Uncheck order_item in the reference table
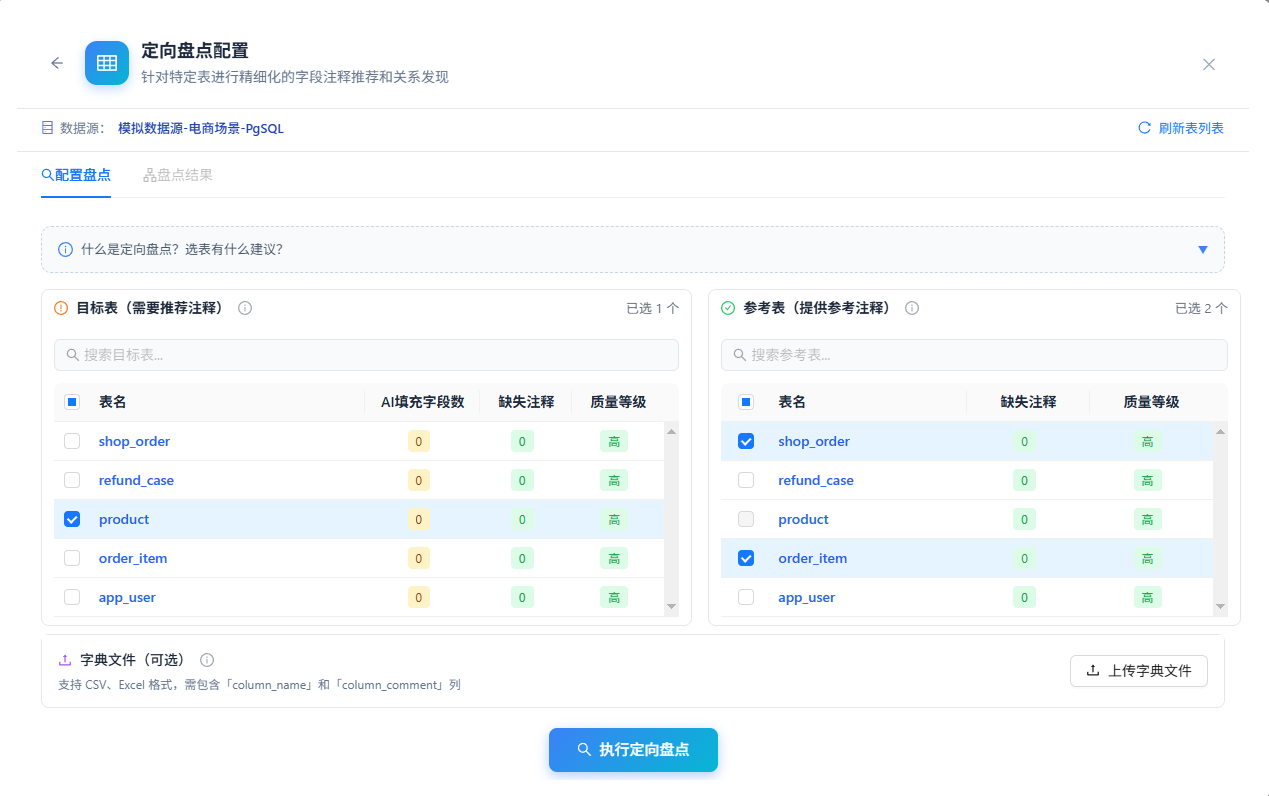Image resolution: width=1269 pixels, height=796 pixels. (746, 558)
